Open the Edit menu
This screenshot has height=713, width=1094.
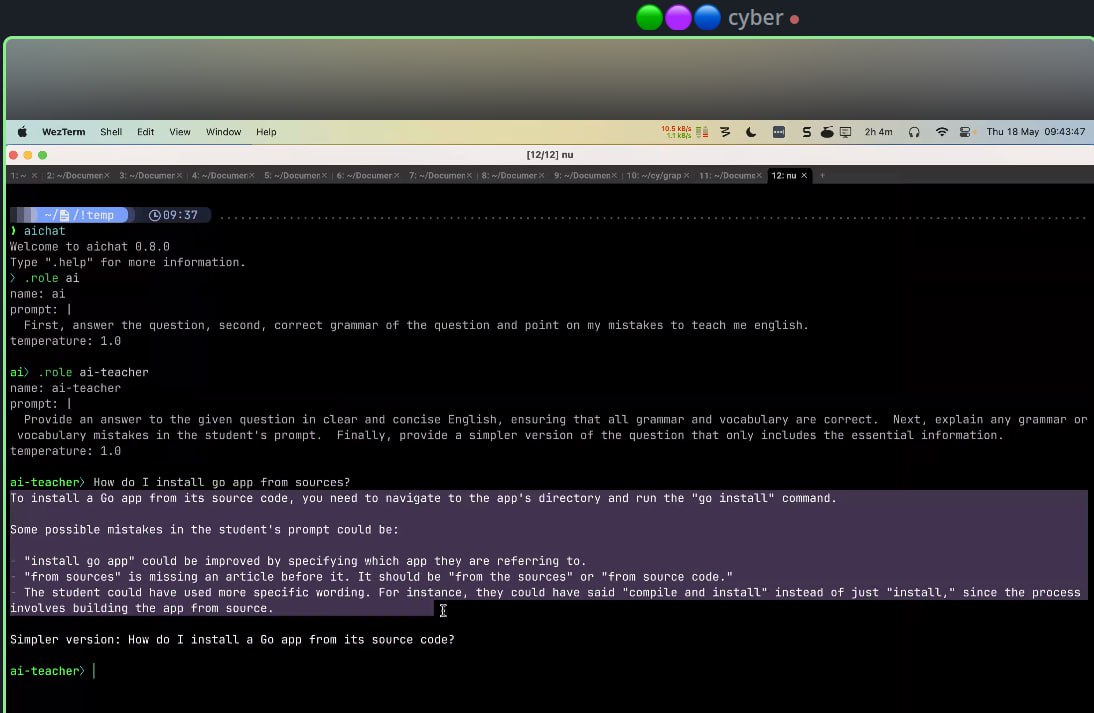pyautogui.click(x=146, y=132)
